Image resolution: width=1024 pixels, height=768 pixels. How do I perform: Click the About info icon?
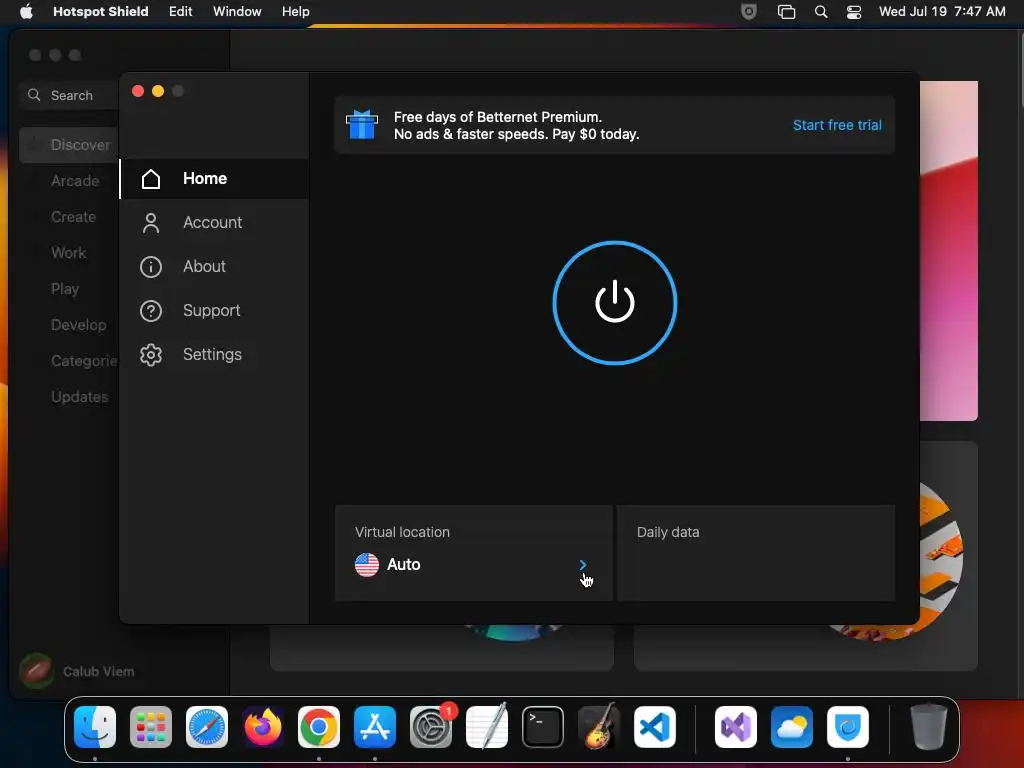tap(151, 266)
